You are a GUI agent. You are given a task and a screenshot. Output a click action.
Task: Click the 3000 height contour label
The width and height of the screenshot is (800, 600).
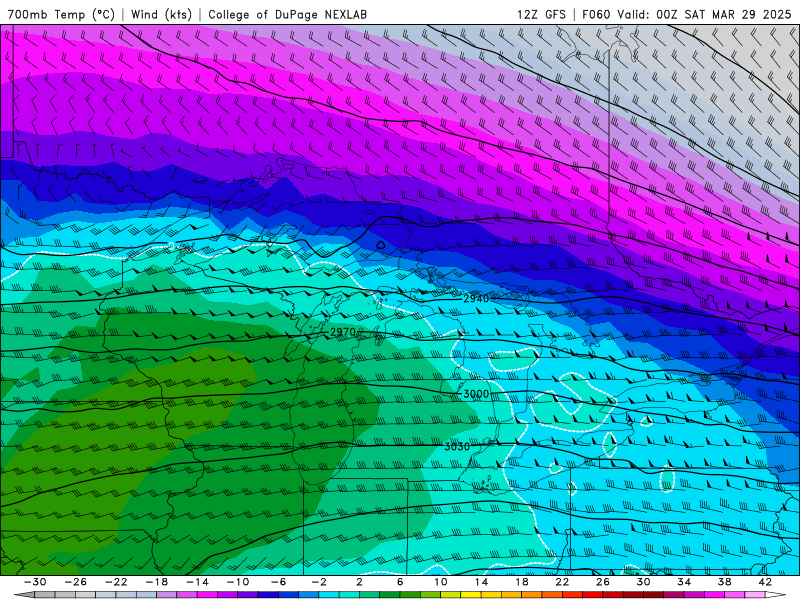tap(476, 394)
